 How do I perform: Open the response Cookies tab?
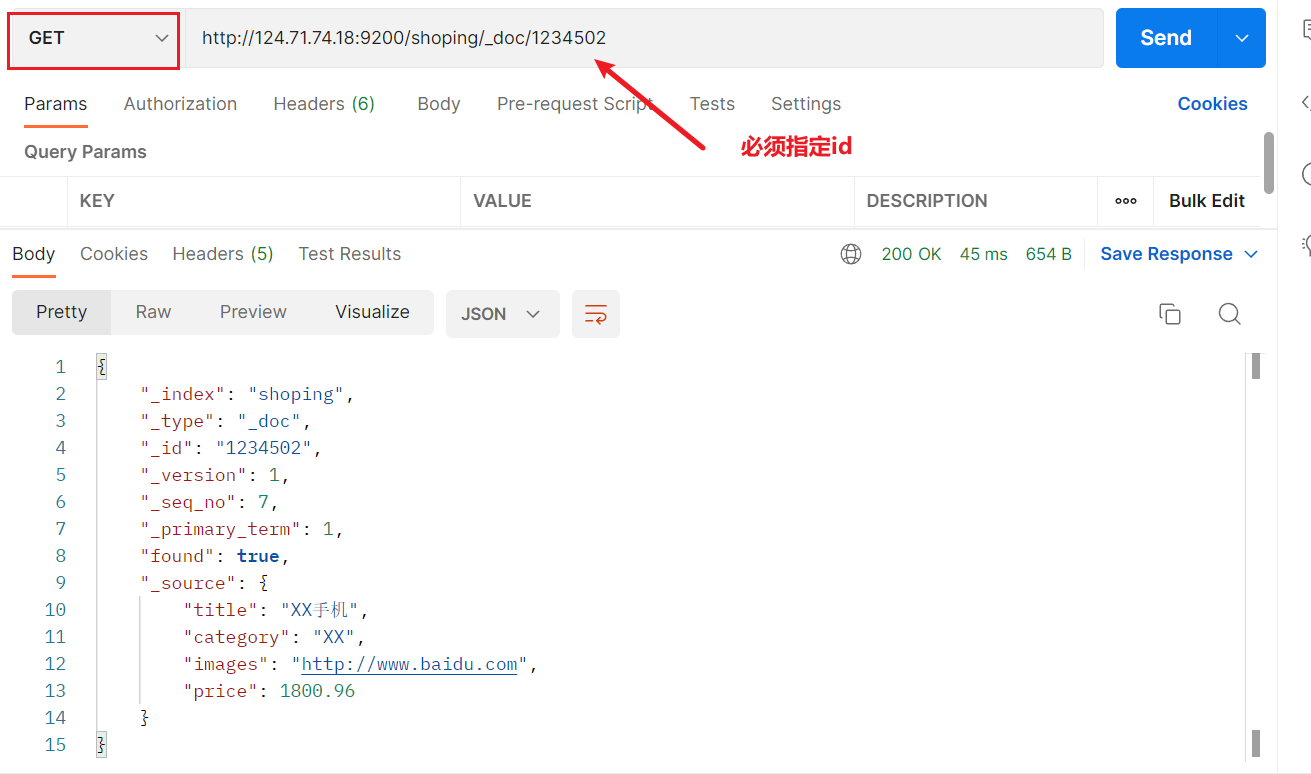(x=114, y=254)
